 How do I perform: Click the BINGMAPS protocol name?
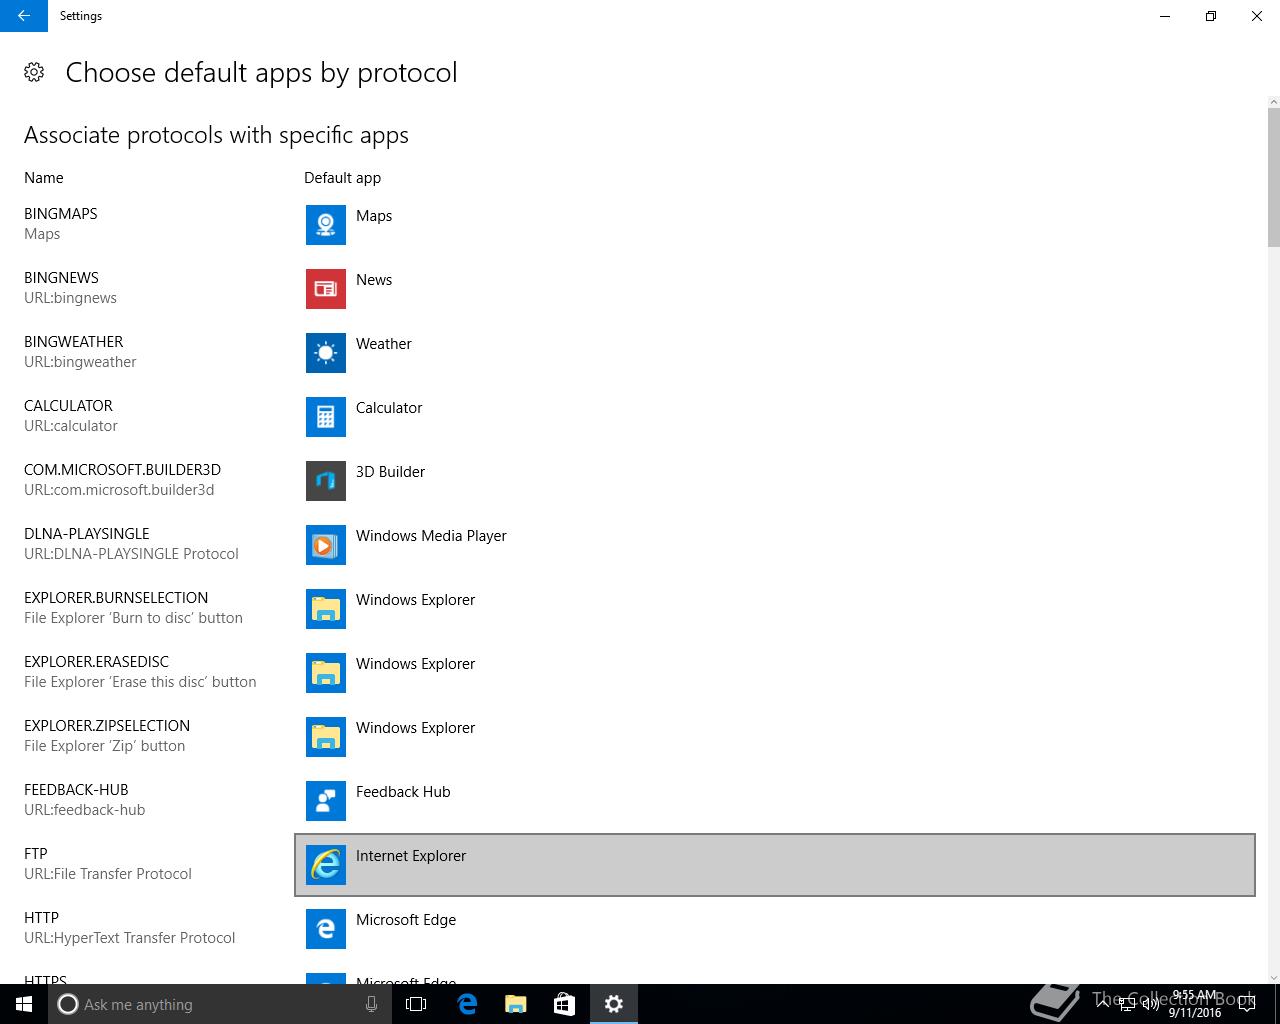tap(61, 214)
